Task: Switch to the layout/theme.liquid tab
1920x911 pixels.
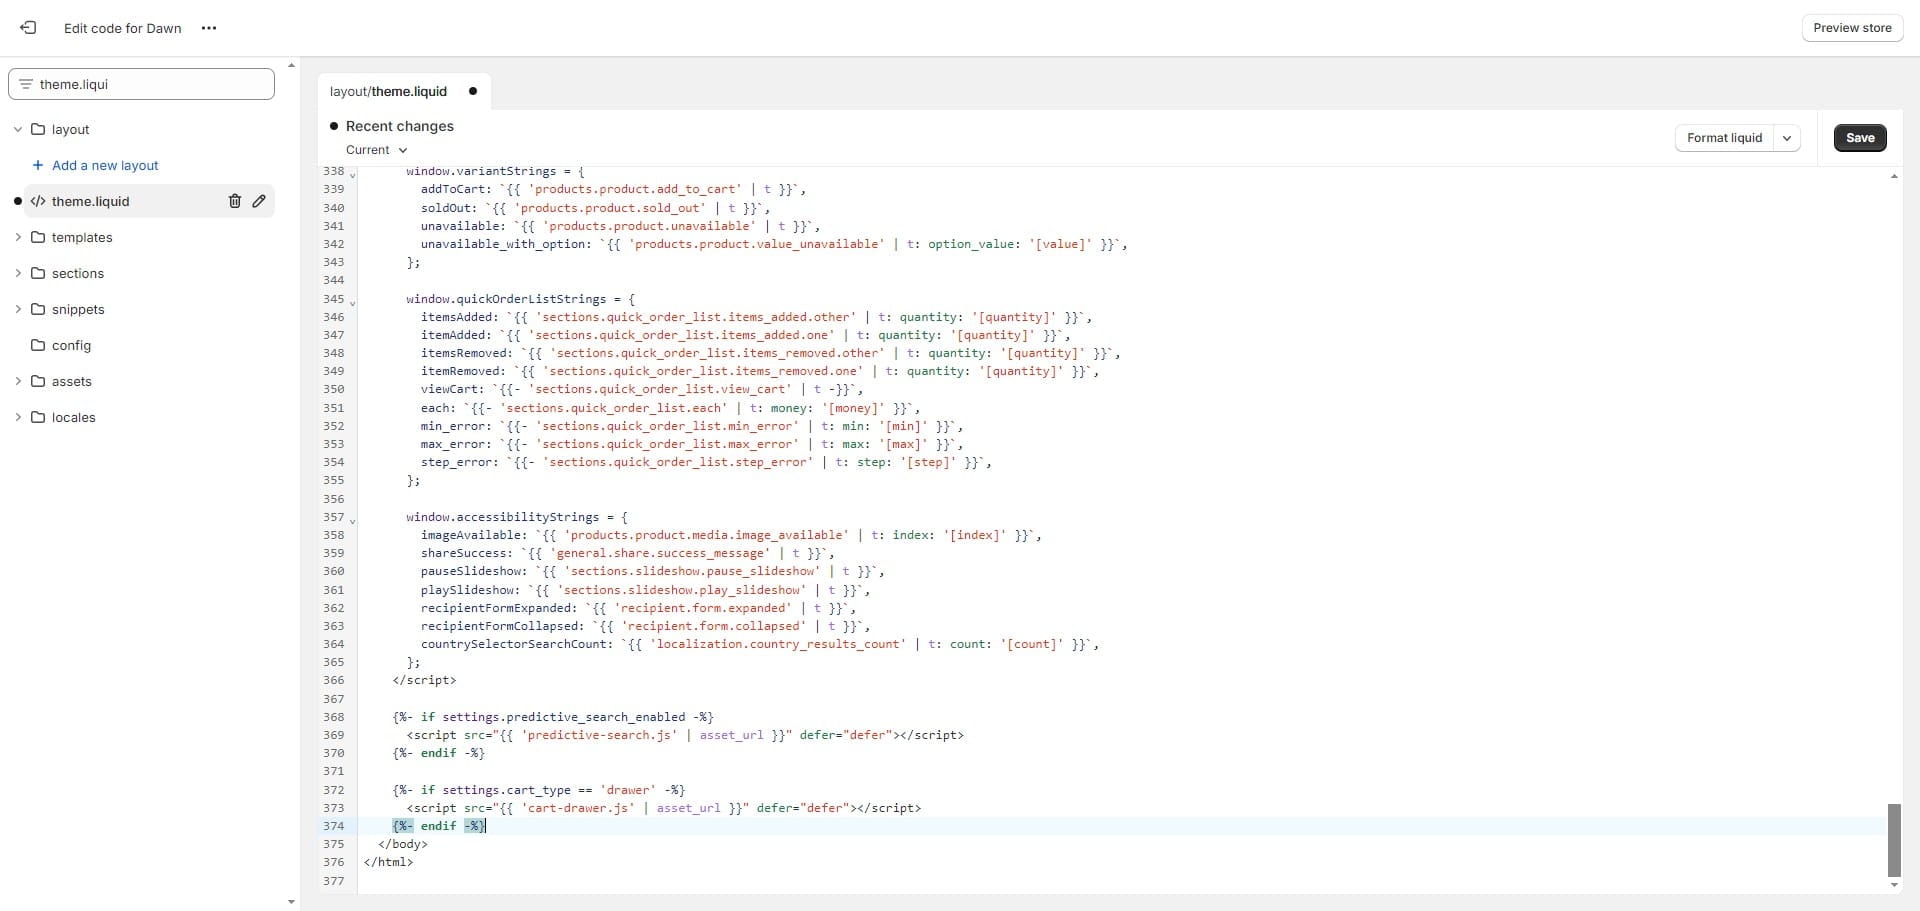Action: (x=388, y=91)
